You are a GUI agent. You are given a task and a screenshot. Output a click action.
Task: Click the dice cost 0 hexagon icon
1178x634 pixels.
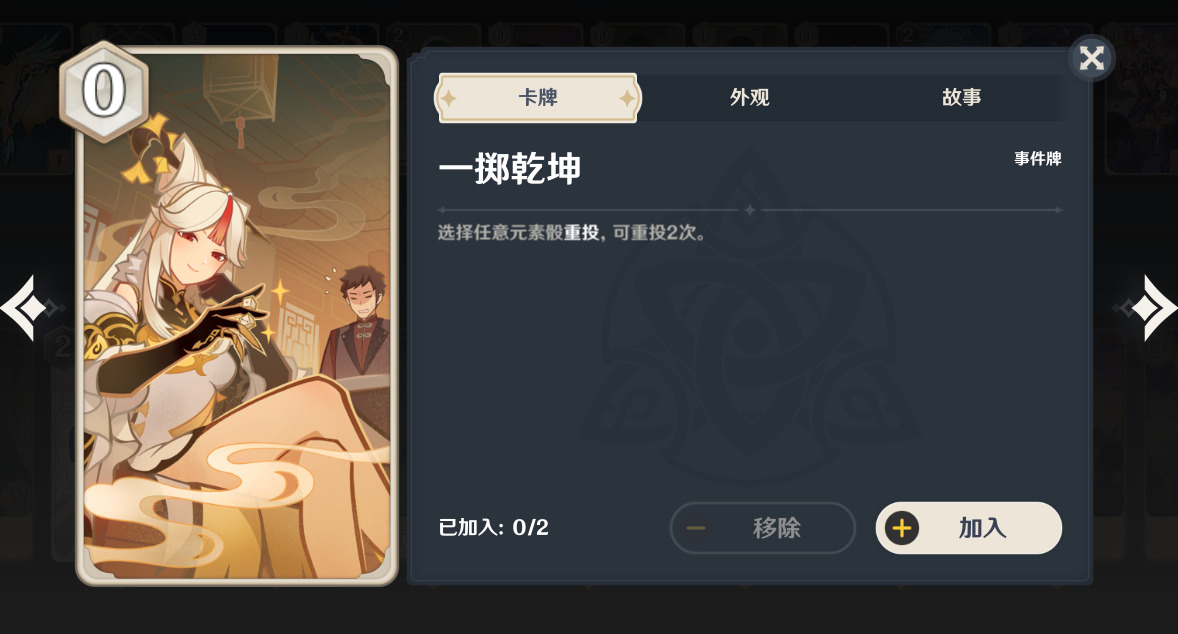104,92
